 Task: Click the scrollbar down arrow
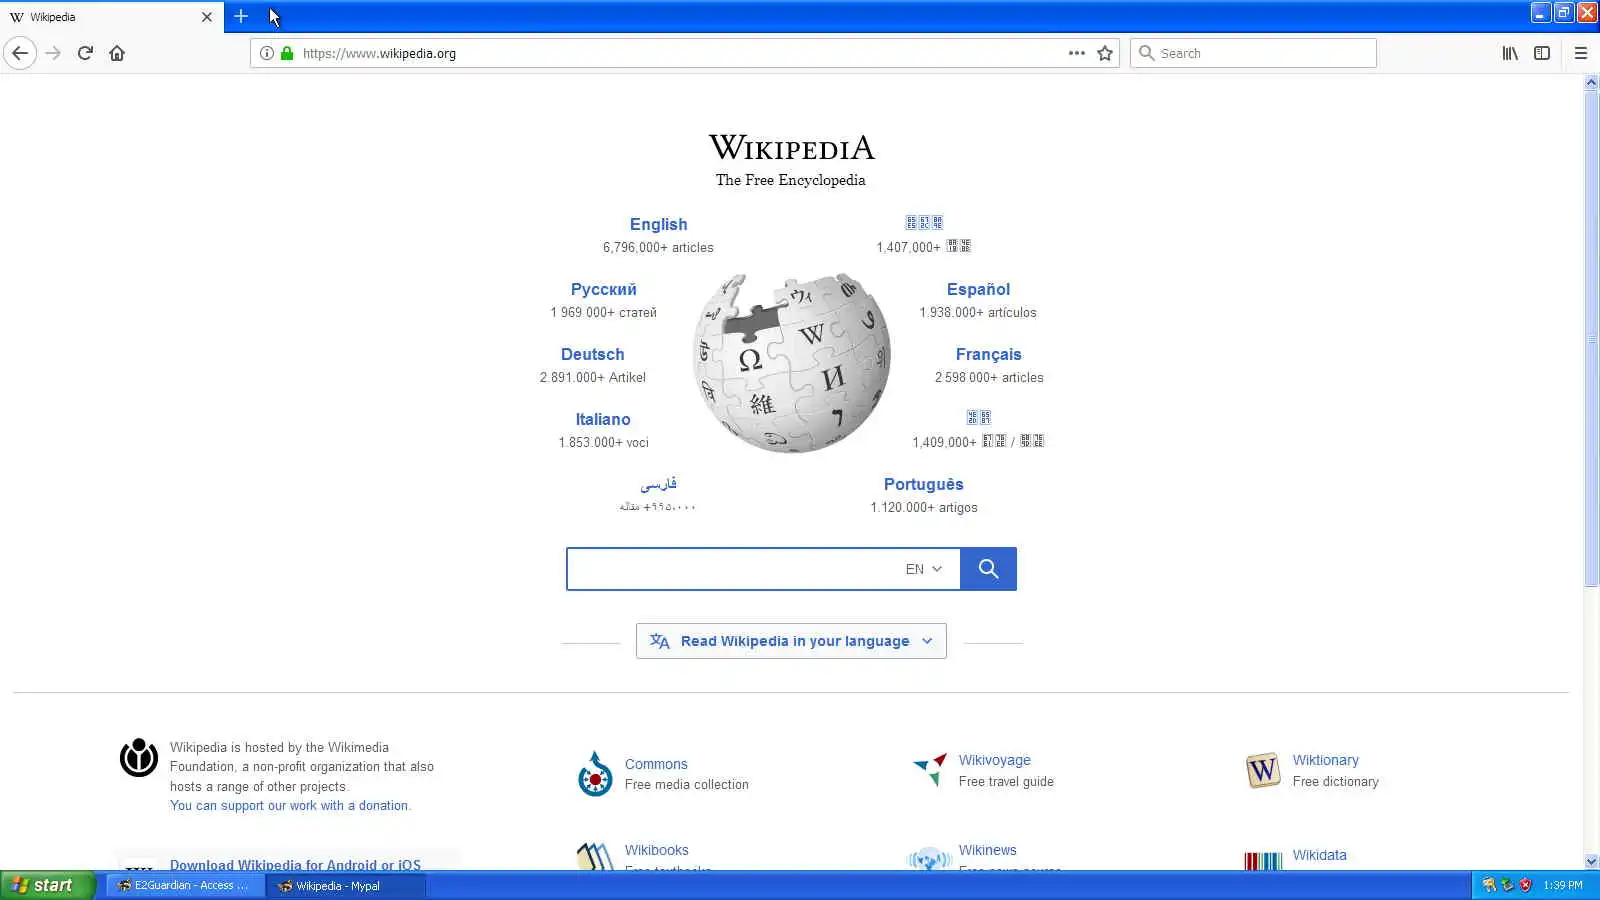click(x=1591, y=861)
